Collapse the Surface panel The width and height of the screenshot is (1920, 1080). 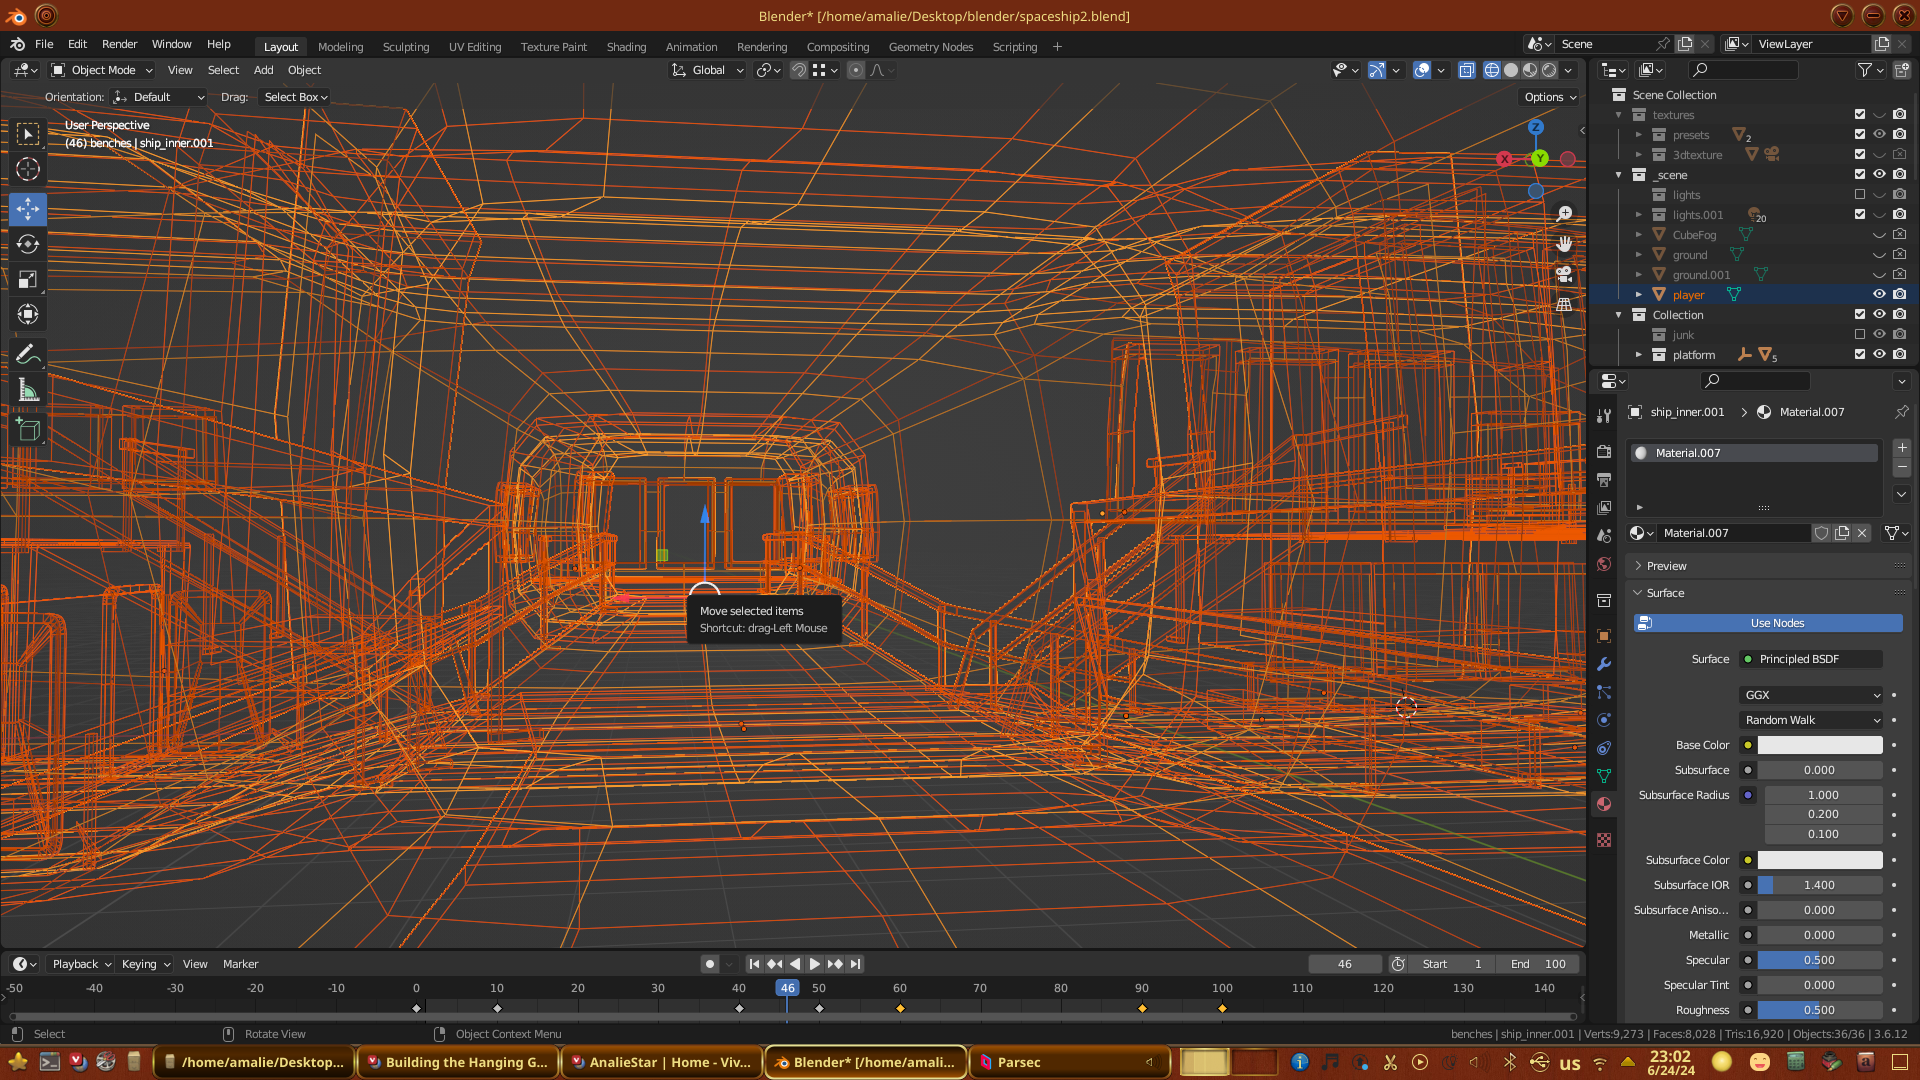tap(1665, 593)
